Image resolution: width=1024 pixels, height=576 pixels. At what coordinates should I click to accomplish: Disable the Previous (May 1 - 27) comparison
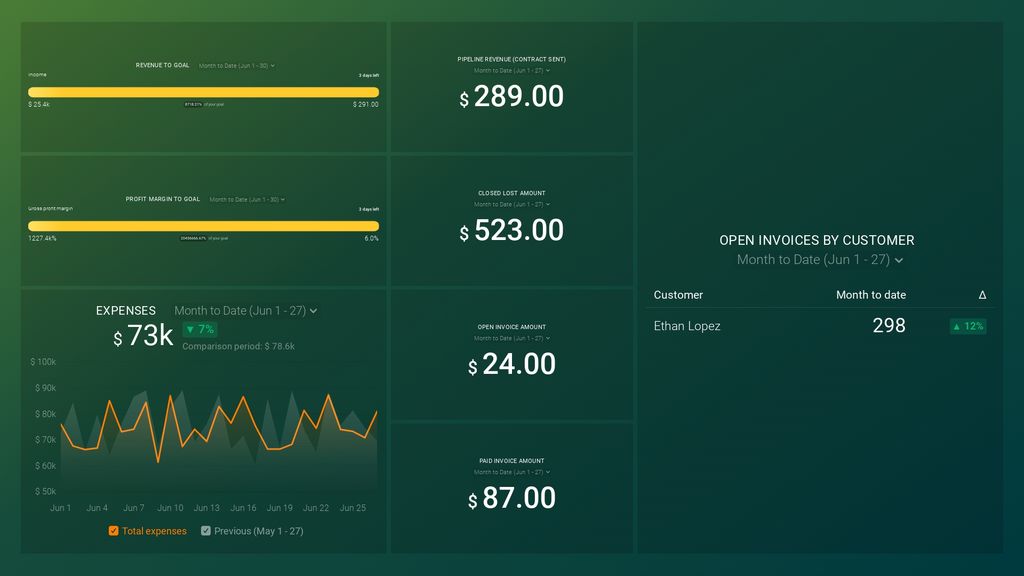tap(206, 531)
